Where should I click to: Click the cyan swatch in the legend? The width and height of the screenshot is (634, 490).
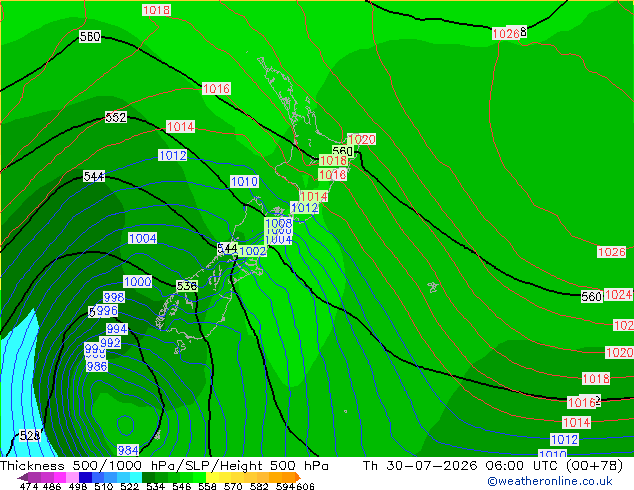[x=136, y=477]
